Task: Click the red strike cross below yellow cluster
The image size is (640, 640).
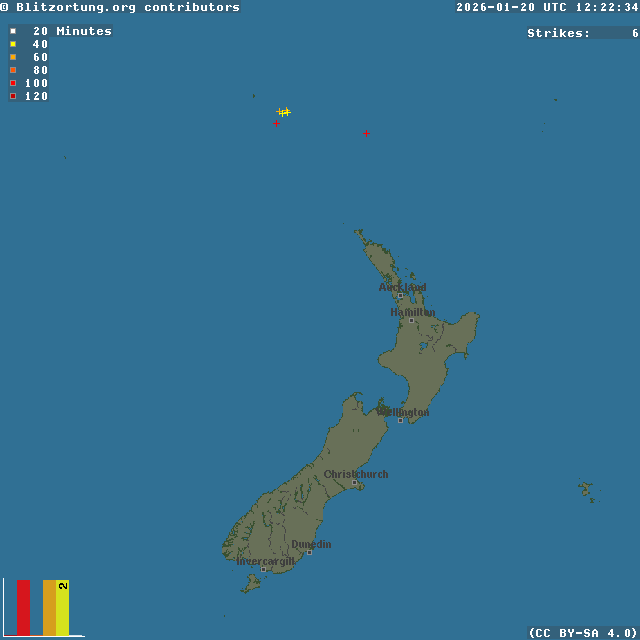Action: pos(276,123)
